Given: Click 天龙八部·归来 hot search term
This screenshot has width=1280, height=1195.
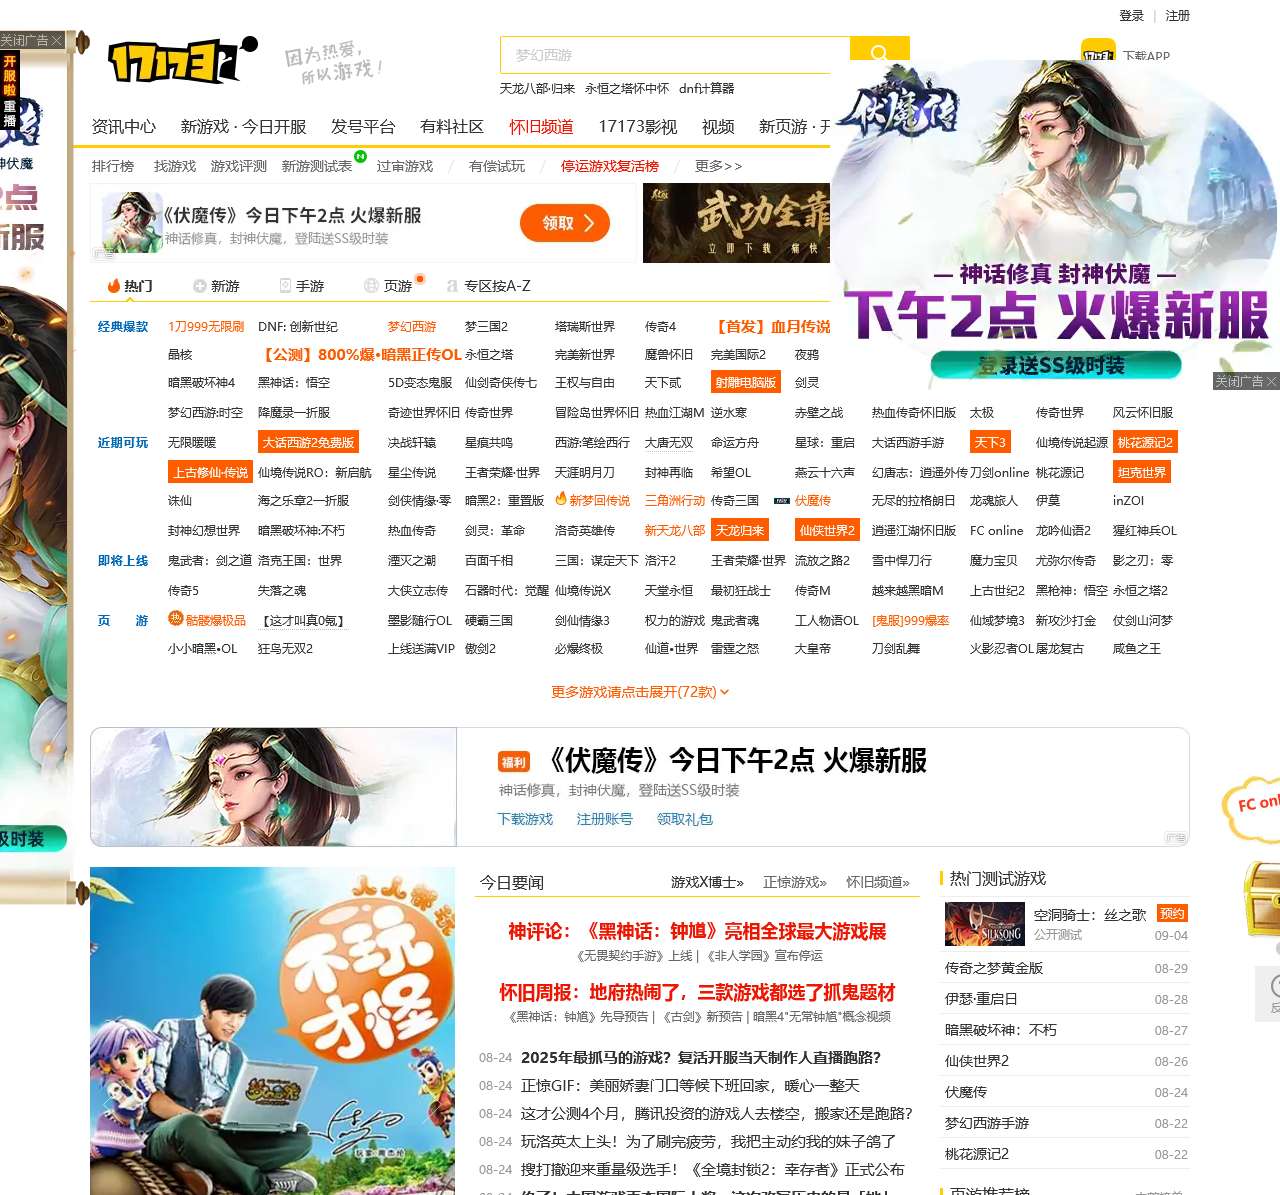Looking at the screenshot, I should coord(537,89).
